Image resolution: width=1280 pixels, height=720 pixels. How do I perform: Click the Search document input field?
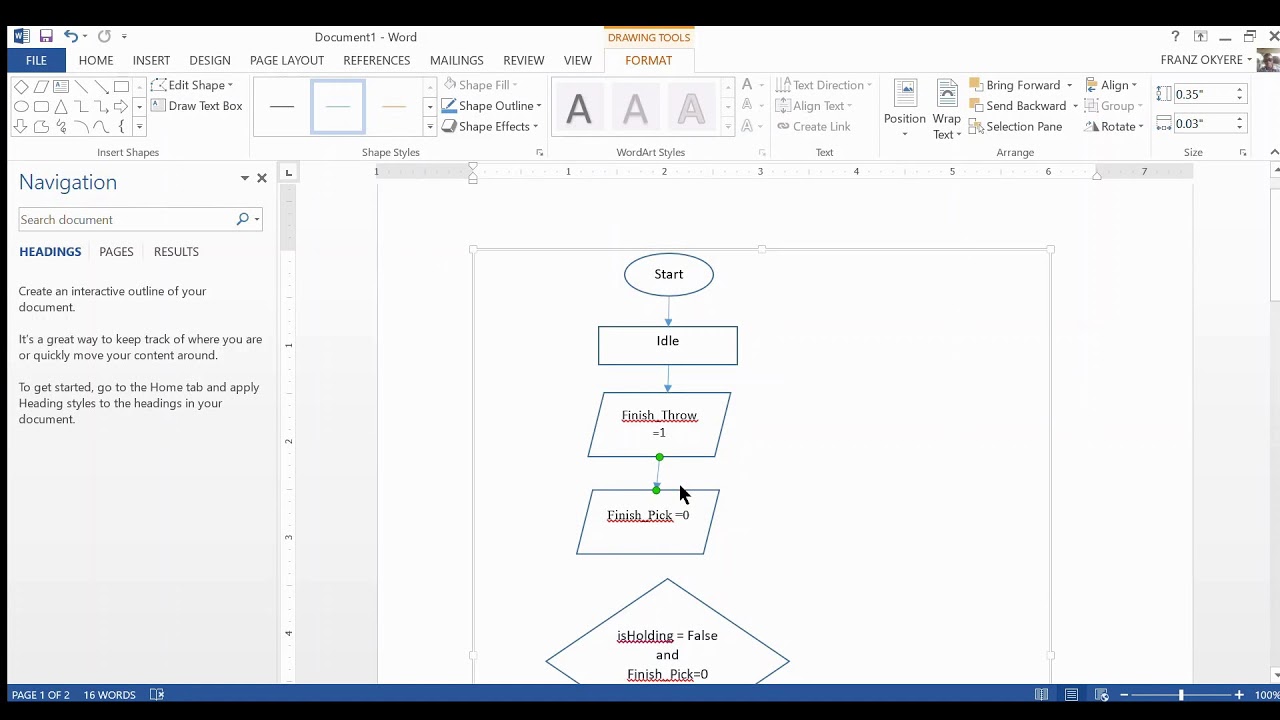[127, 219]
